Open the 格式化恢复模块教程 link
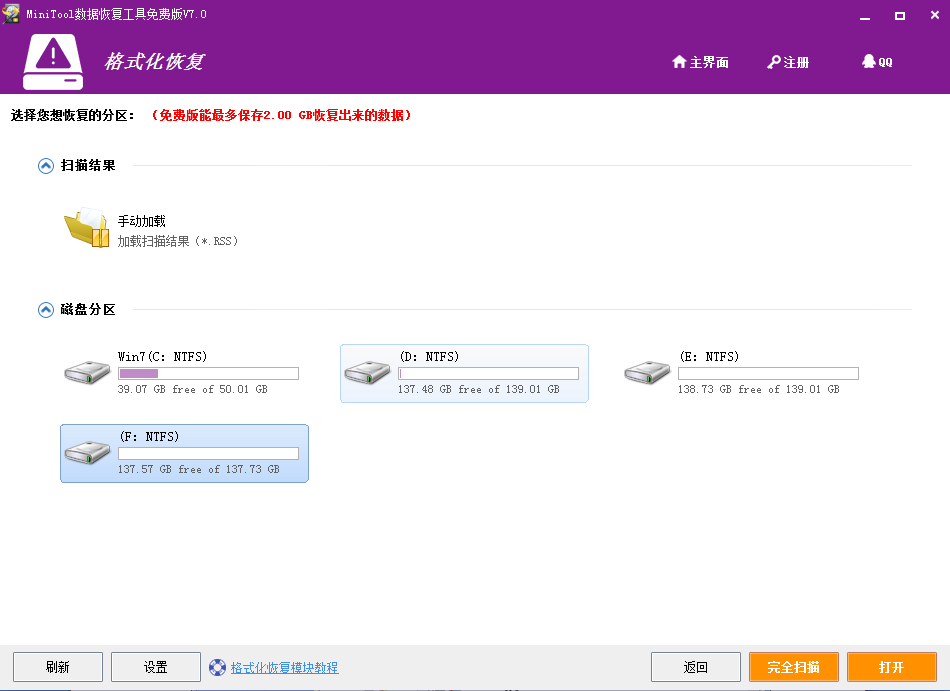The height and width of the screenshot is (691, 950). (284, 667)
